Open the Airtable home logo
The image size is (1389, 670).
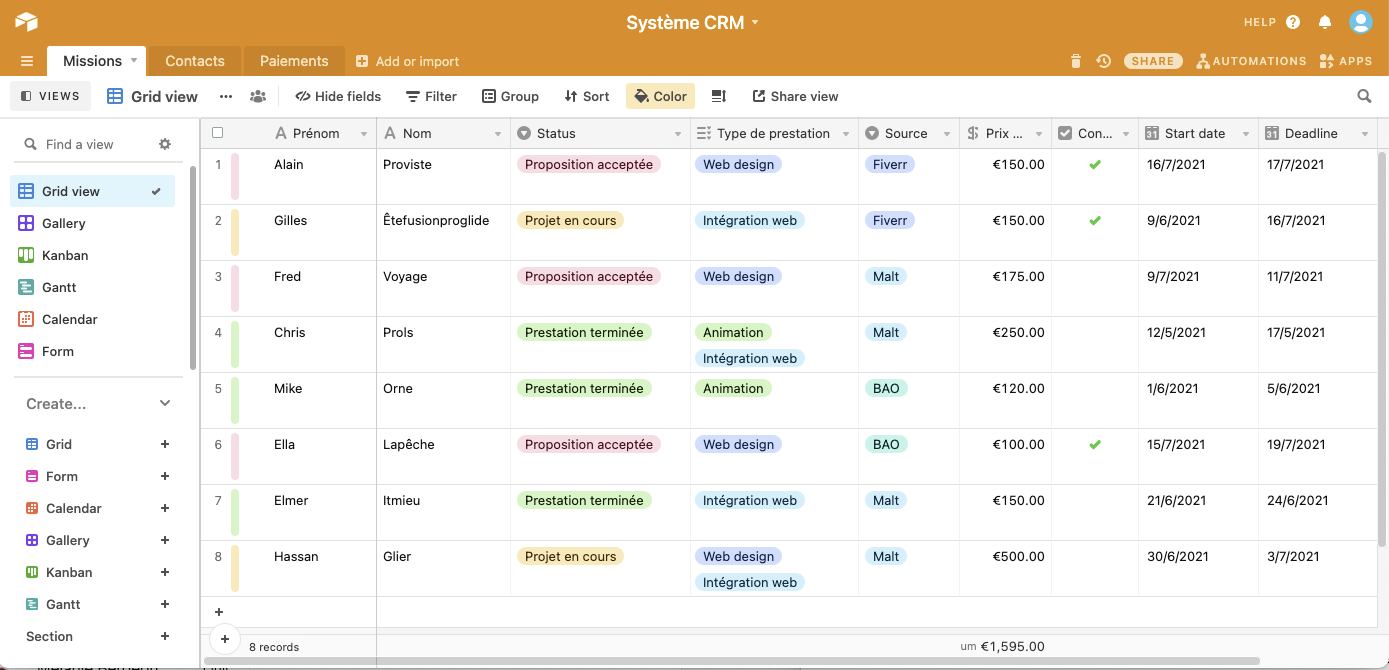26,22
